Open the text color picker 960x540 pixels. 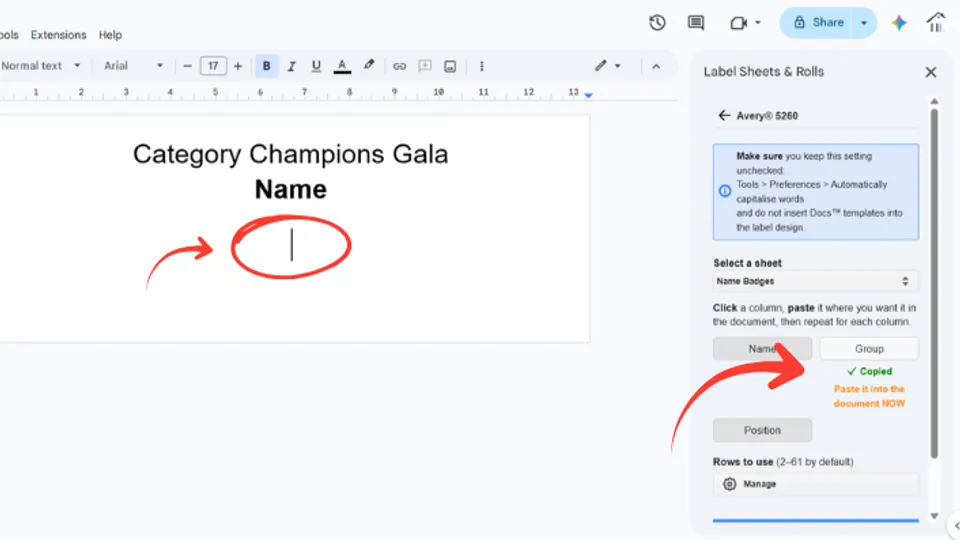pos(342,66)
